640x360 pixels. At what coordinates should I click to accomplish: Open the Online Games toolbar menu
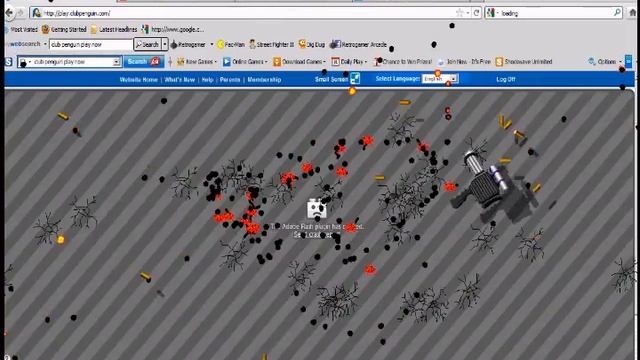pyautogui.click(x=245, y=62)
